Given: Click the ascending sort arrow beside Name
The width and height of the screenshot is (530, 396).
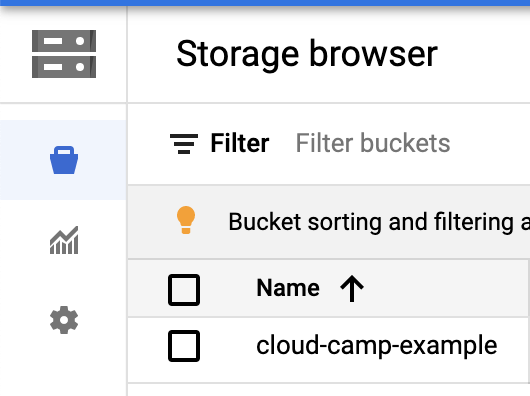Looking at the screenshot, I should coord(352,288).
